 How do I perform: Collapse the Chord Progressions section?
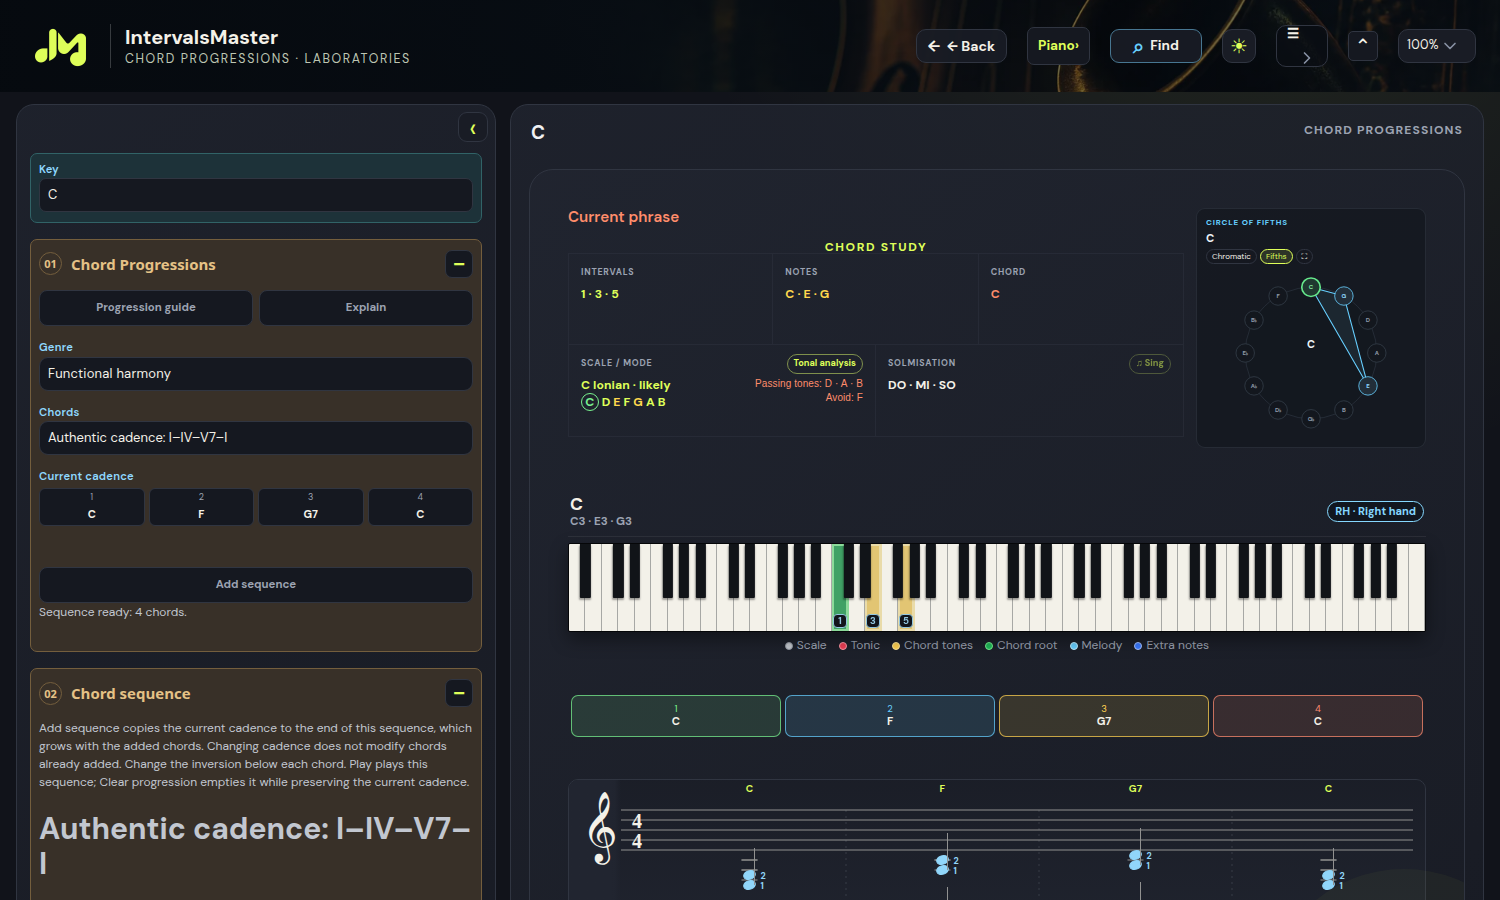[459, 264]
